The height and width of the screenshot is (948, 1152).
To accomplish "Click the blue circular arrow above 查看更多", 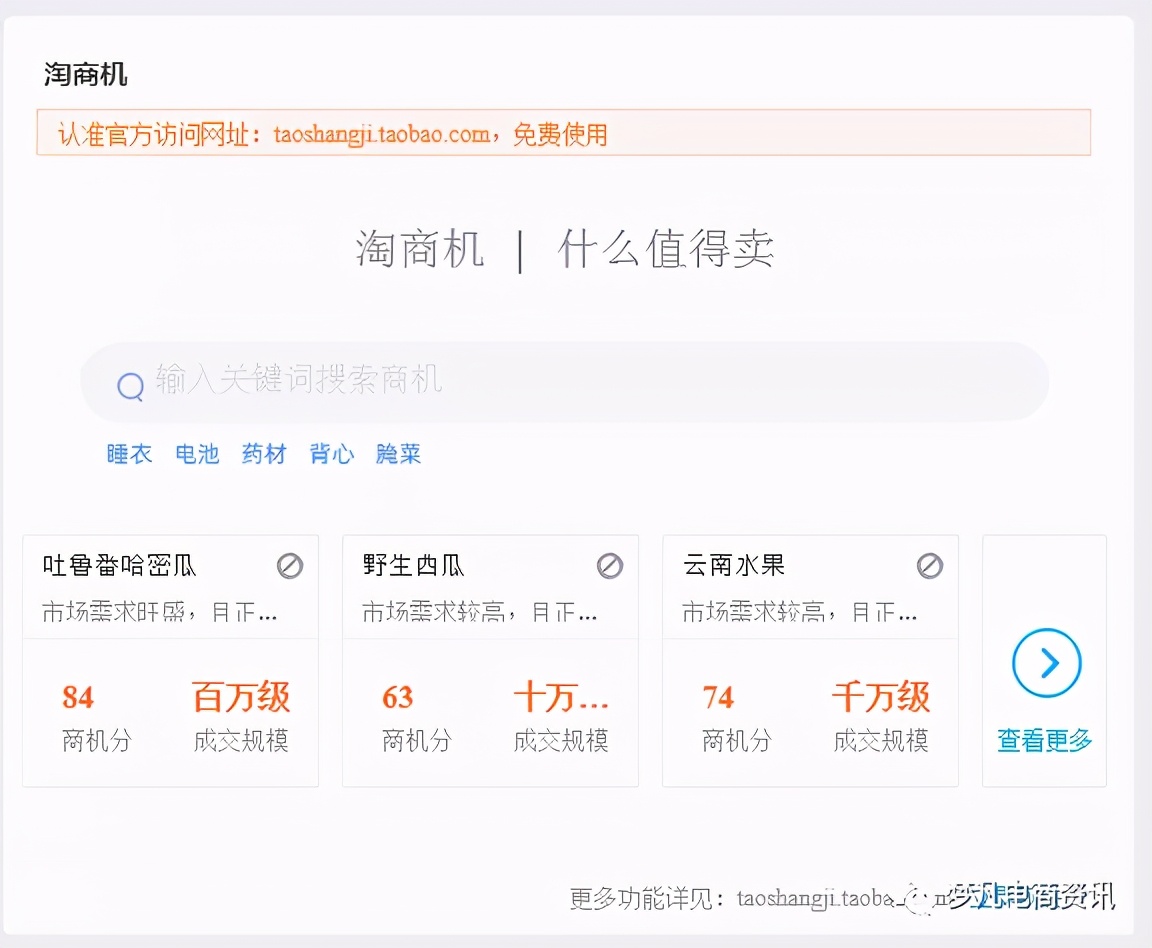I will coord(1044,662).
